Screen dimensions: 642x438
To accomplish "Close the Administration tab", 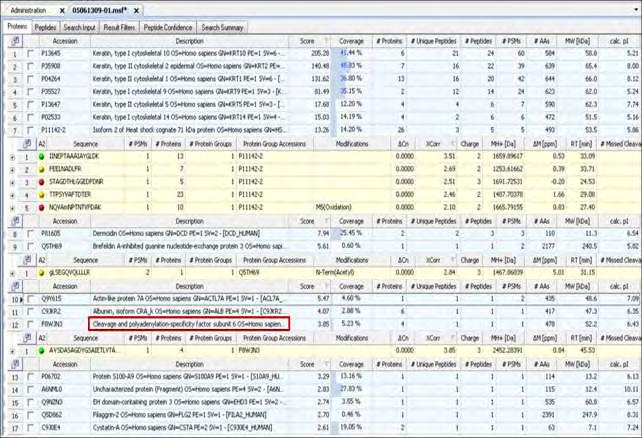I will (62, 11).
